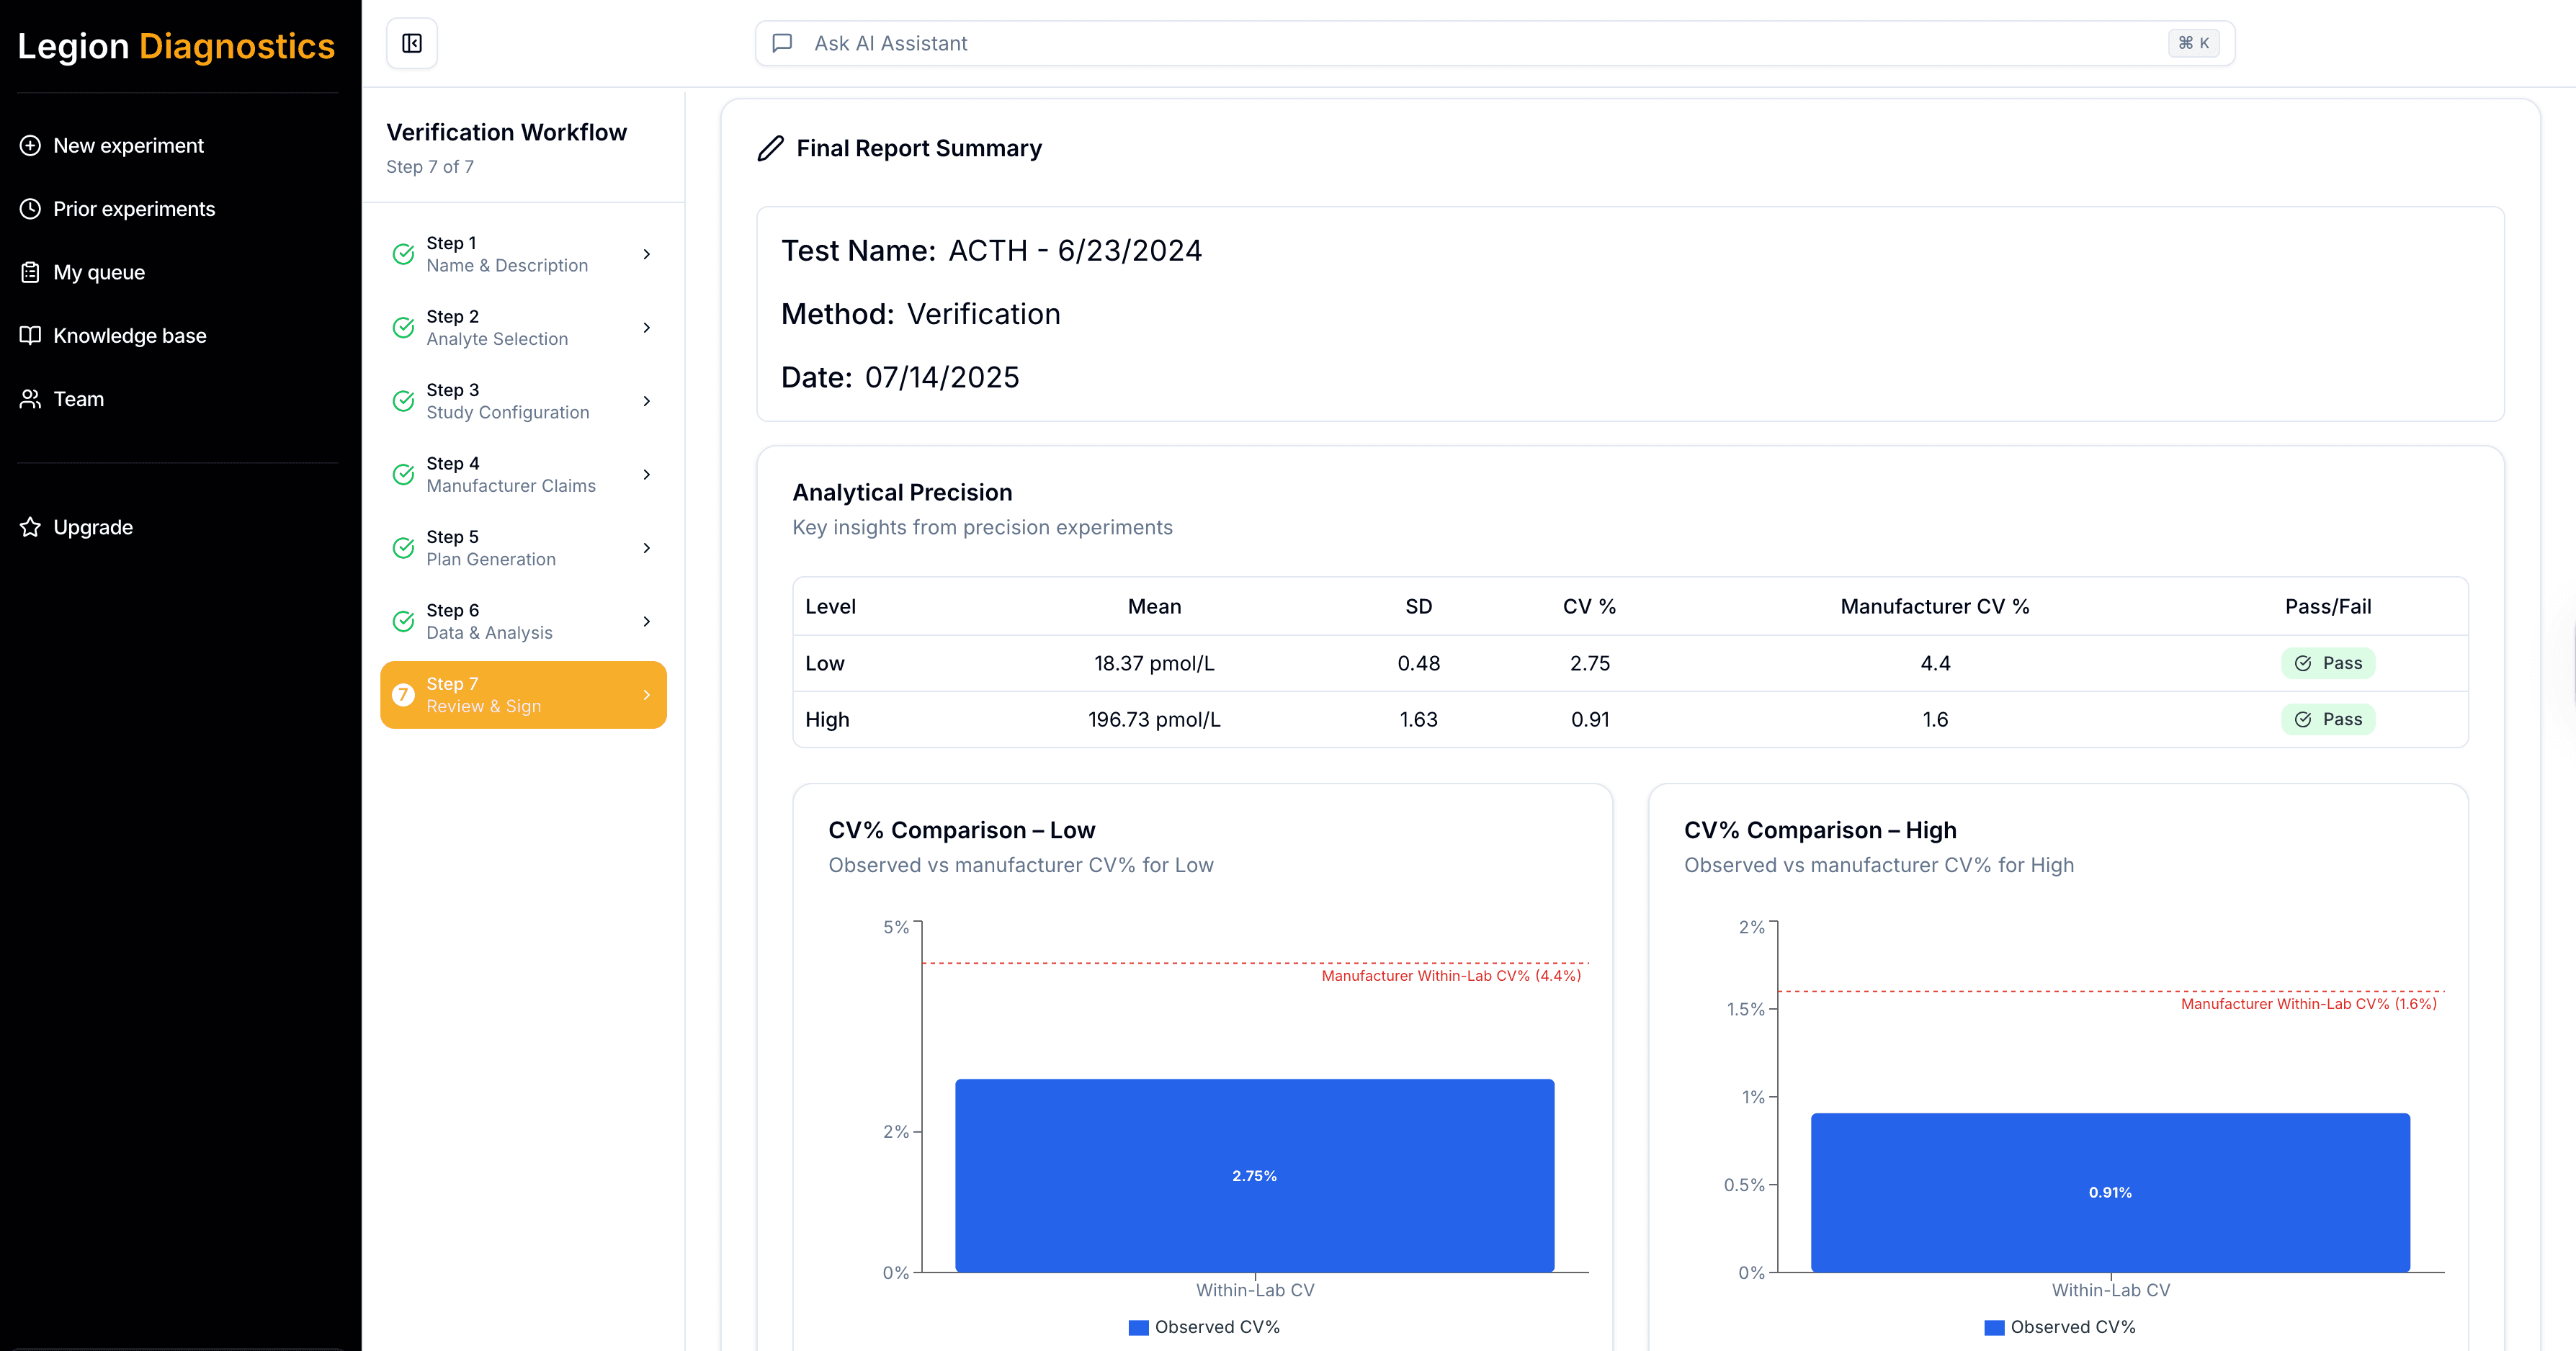Click the Step 6 green checkmark icon
Viewport: 2576px width, 1351px height.
403,621
